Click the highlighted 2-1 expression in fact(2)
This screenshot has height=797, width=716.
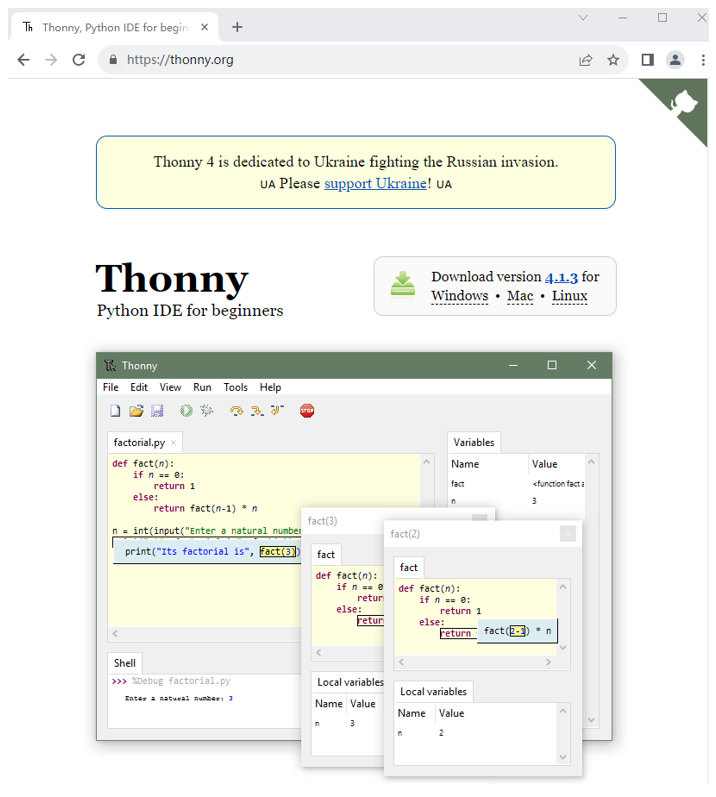517,631
